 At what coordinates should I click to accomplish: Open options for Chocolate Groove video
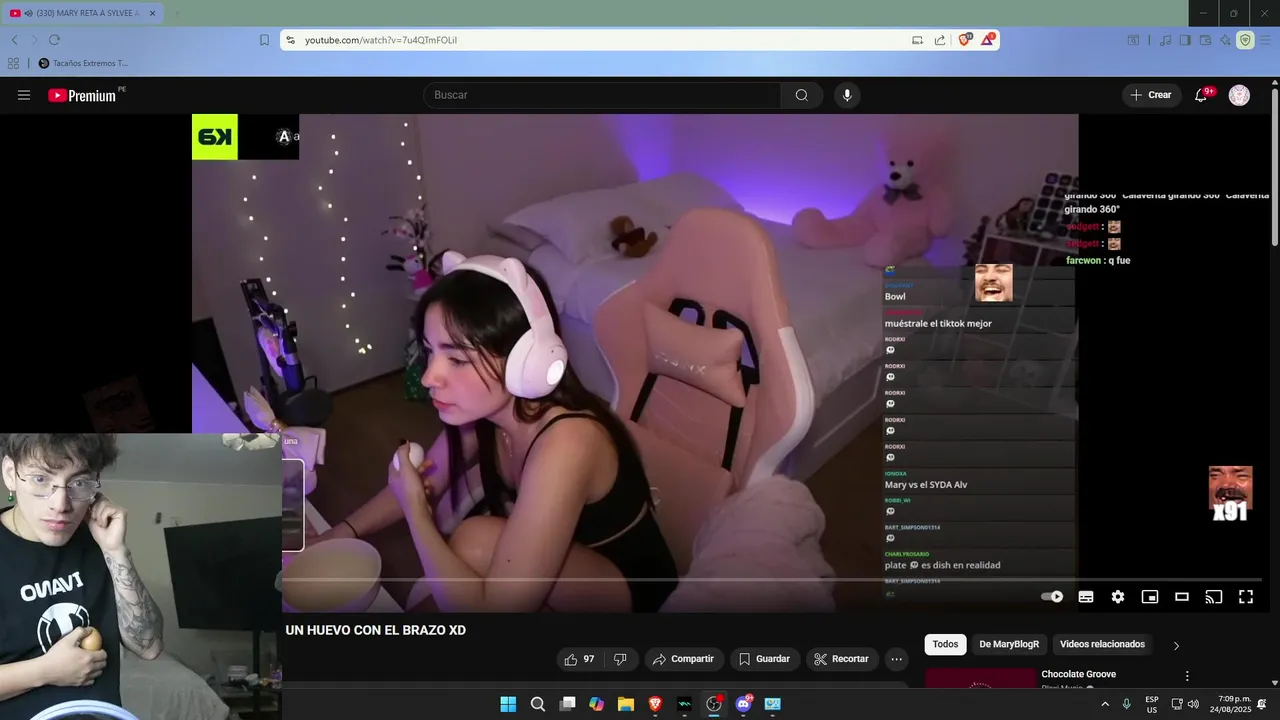(x=1187, y=676)
